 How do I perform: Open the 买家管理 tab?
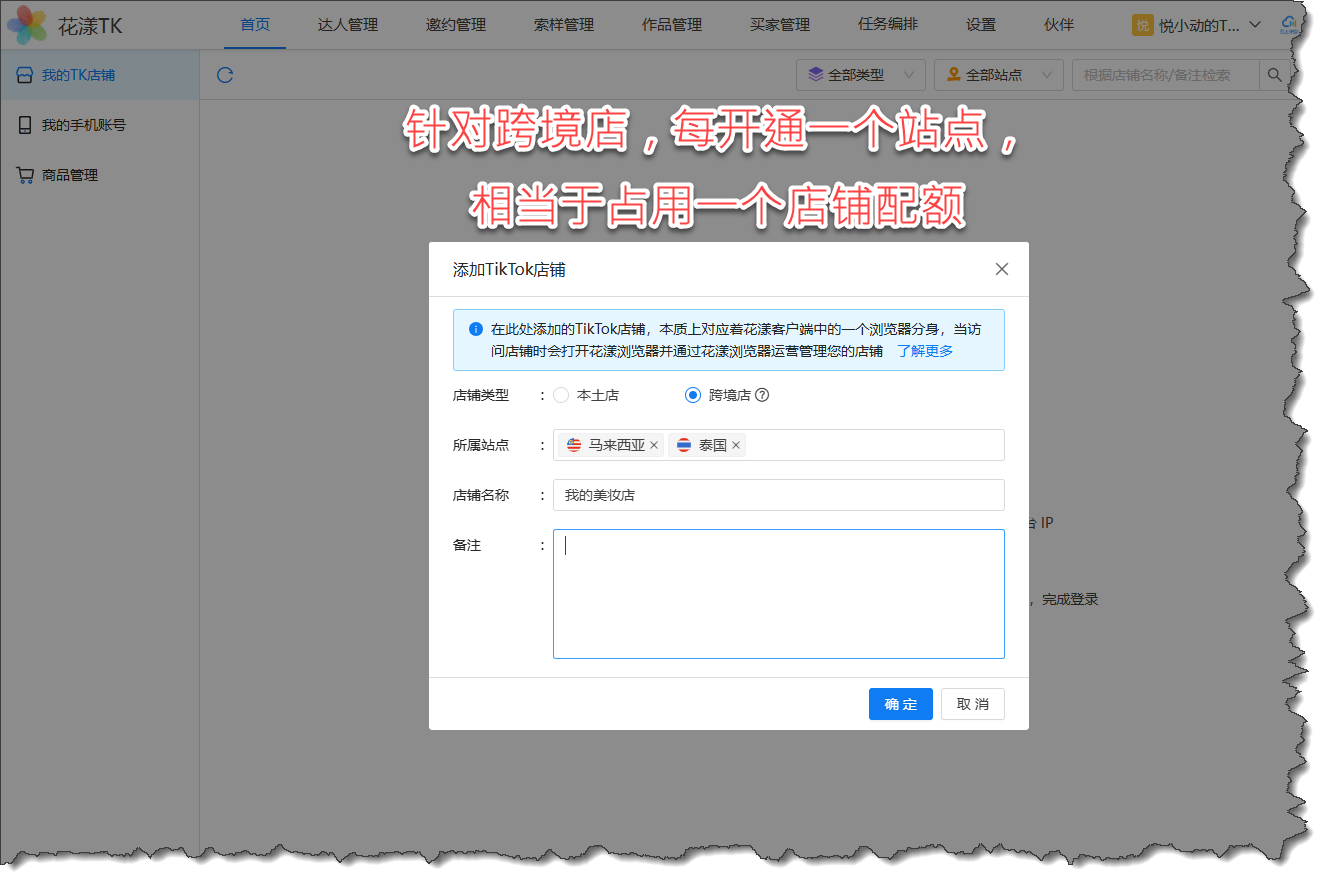(780, 24)
